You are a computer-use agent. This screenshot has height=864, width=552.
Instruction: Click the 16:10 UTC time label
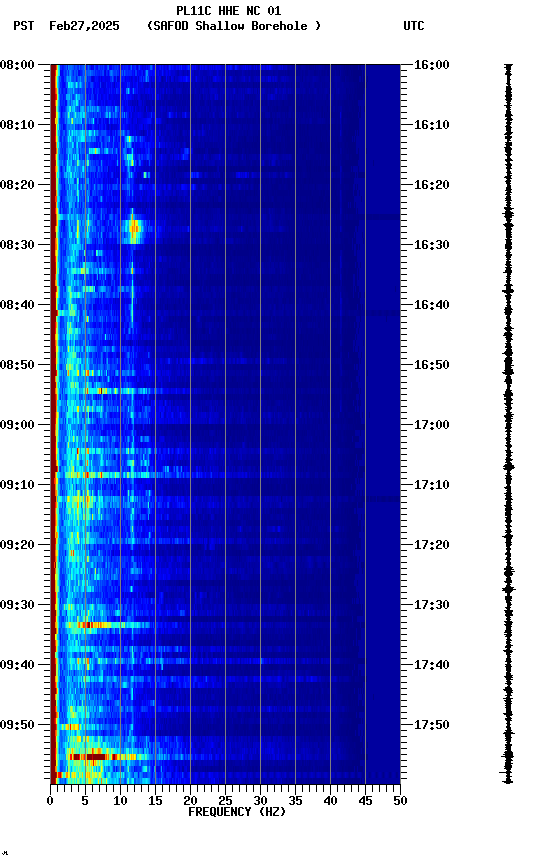point(432,125)
